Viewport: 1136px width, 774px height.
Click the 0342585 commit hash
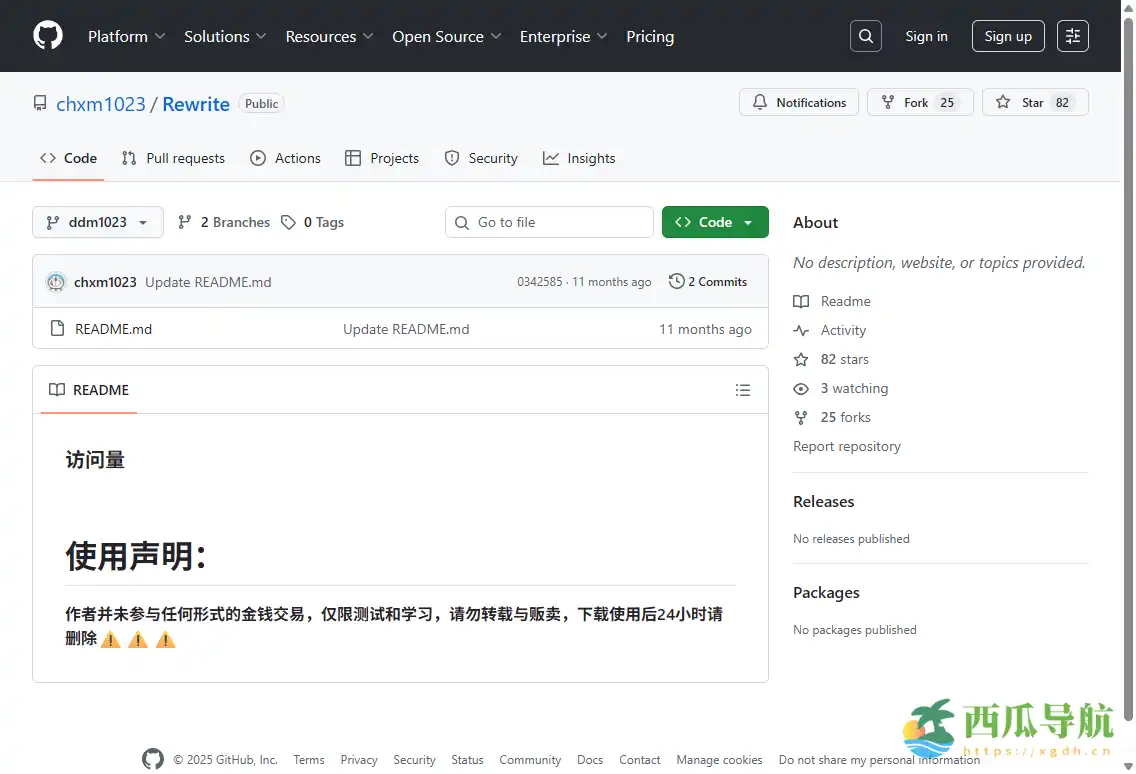click(540, 282)
